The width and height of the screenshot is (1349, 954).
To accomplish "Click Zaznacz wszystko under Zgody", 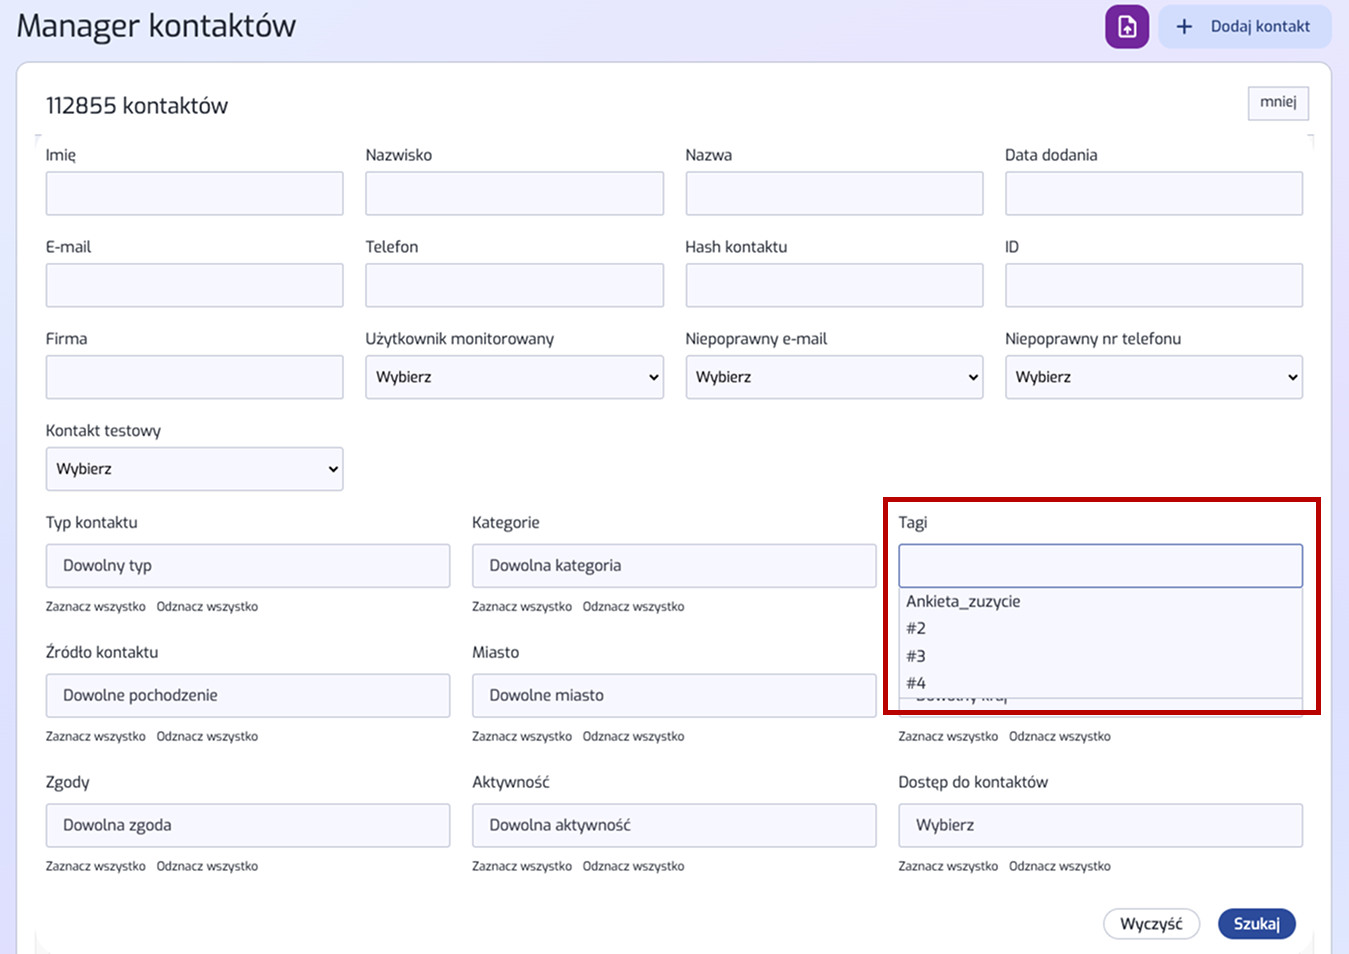I will click(95, 866).
